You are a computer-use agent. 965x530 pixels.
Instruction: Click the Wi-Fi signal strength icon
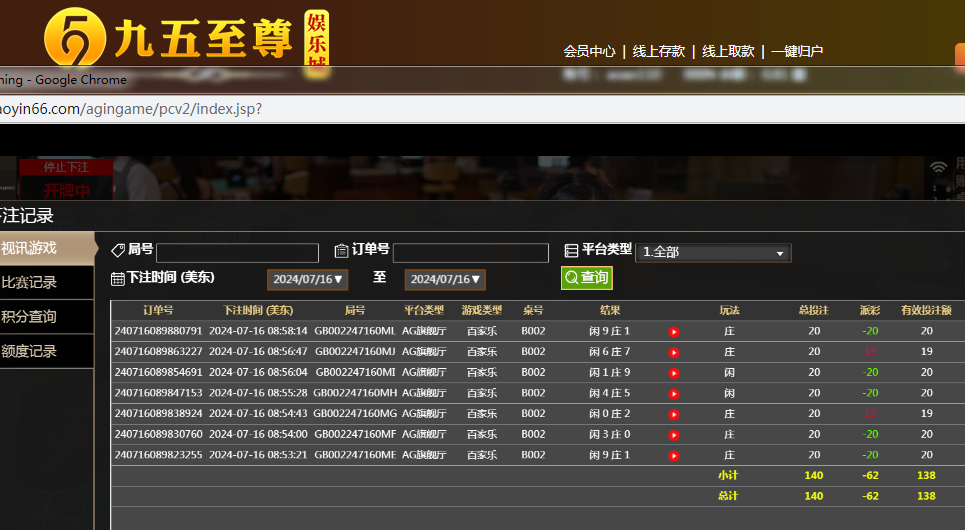click(938, 168)
